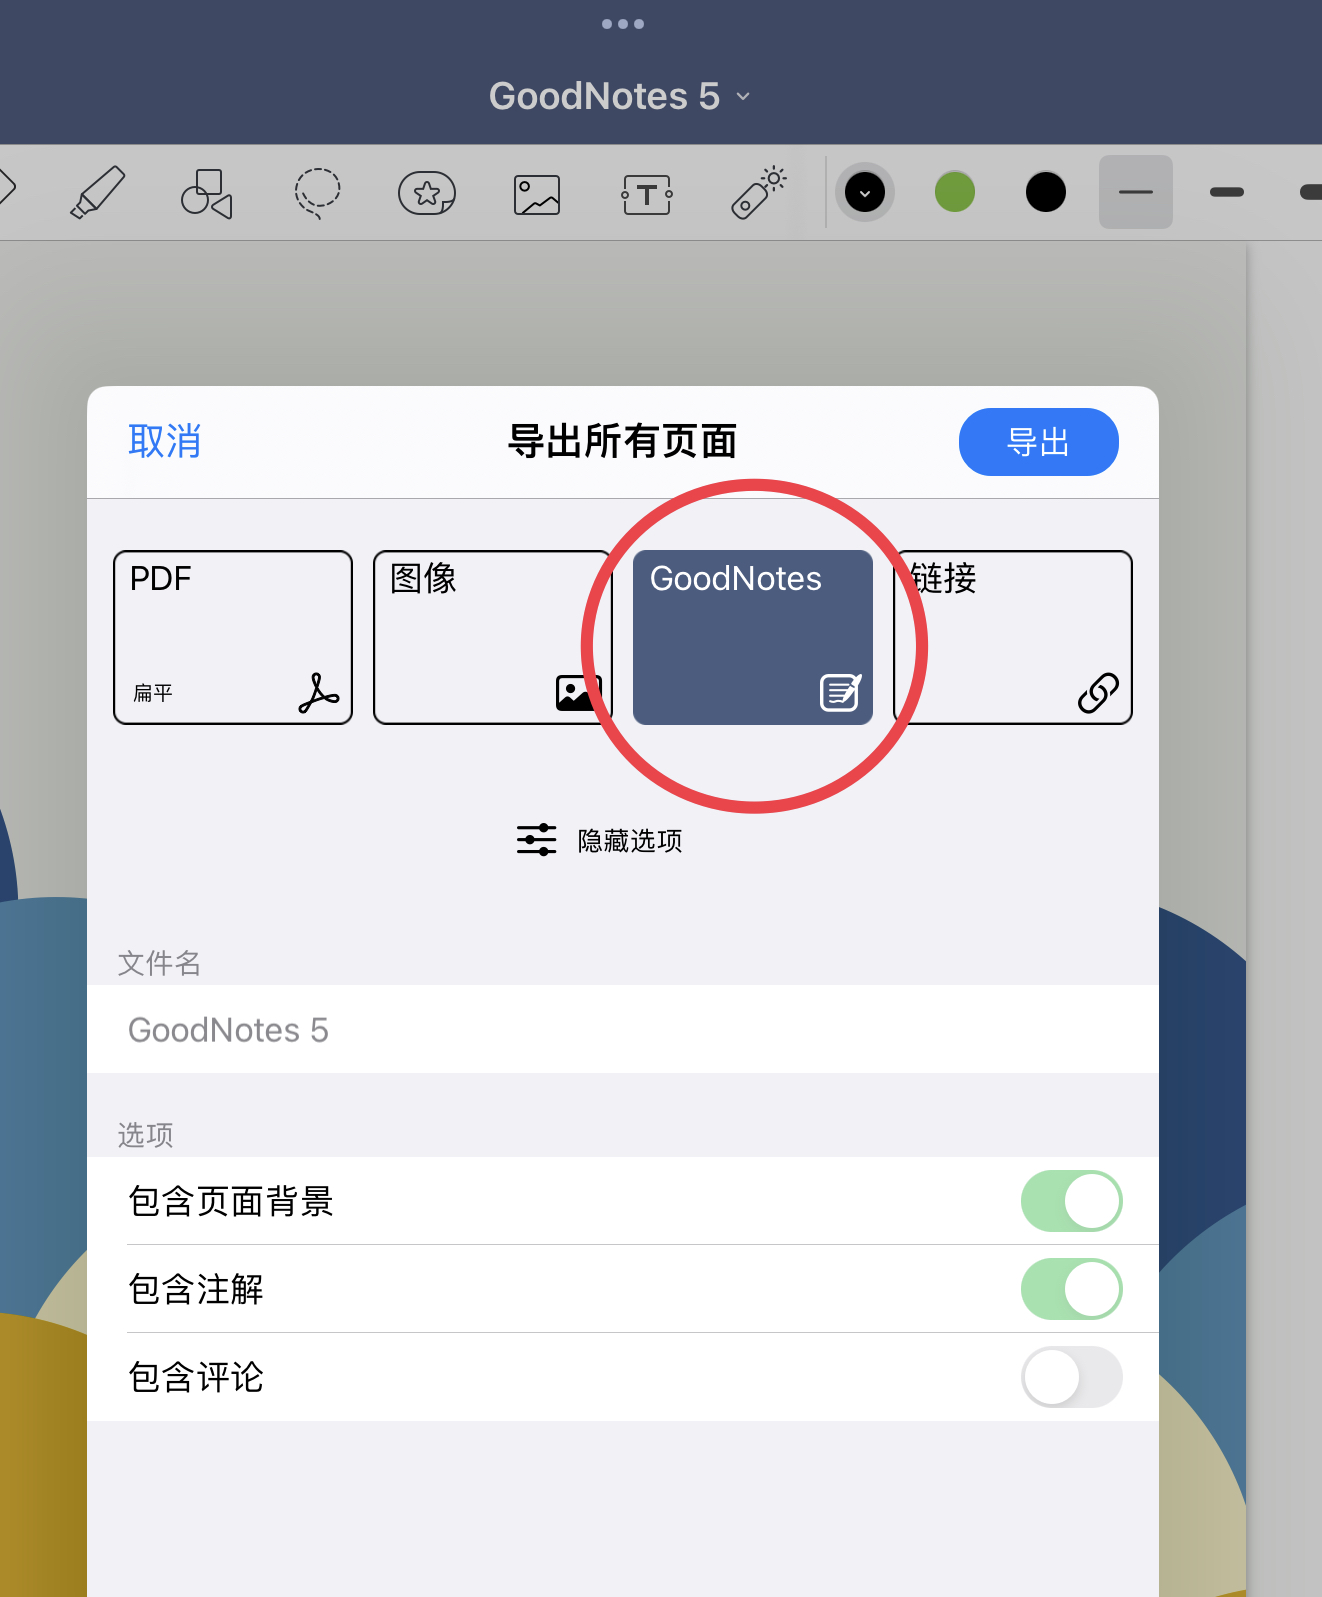
Task: Choose 链接 link export format
Action: pyautogui.click(x=1013, y=637)
